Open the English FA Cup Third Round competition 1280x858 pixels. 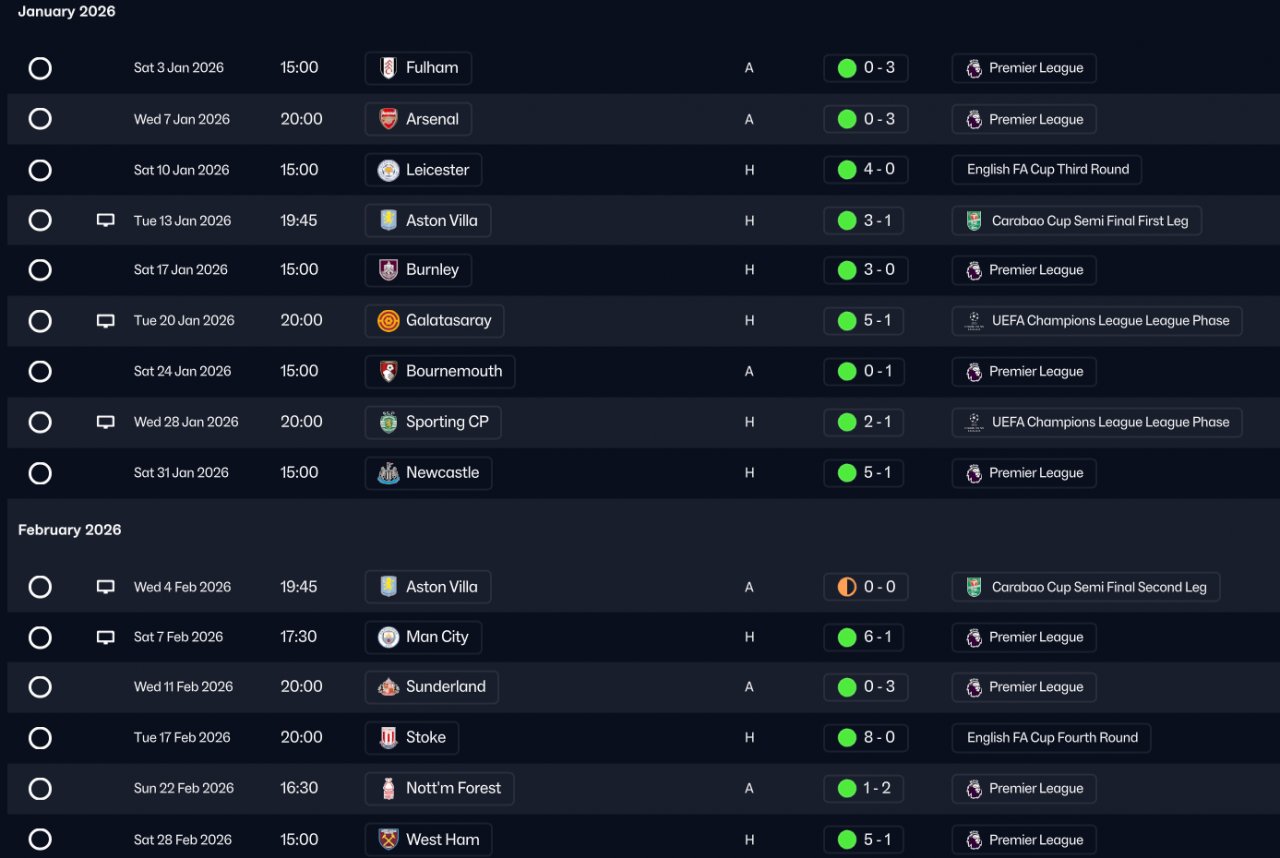point(1047,170)
